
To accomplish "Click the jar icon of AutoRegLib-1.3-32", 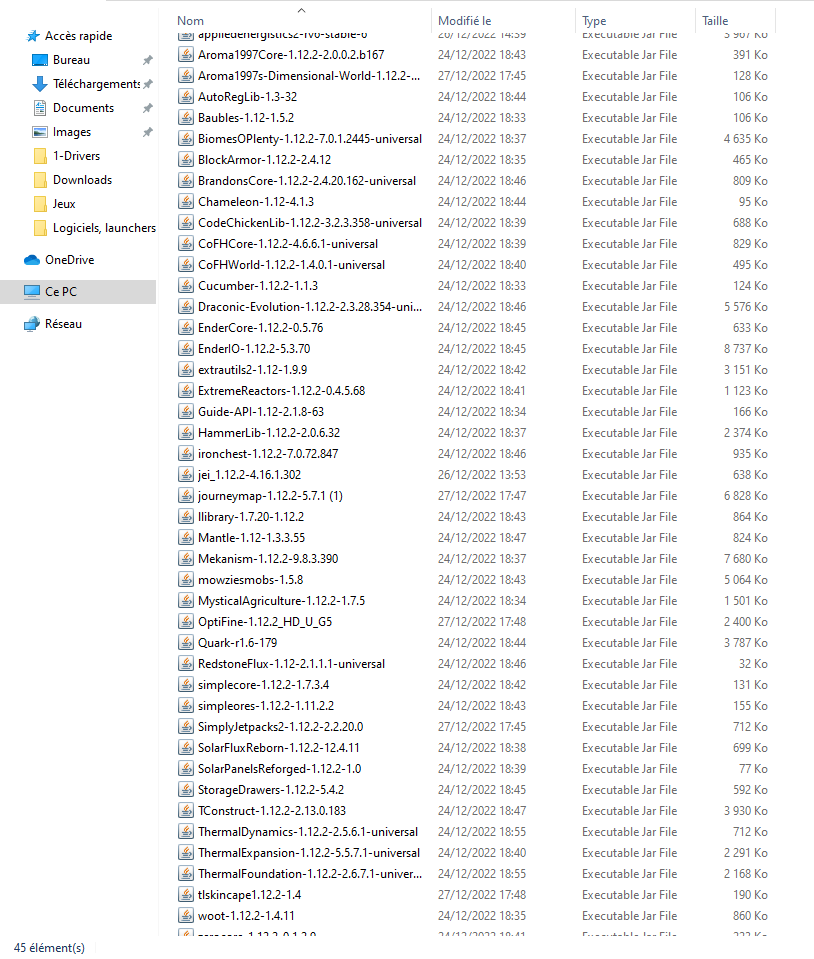I will [x=186, y=97].
